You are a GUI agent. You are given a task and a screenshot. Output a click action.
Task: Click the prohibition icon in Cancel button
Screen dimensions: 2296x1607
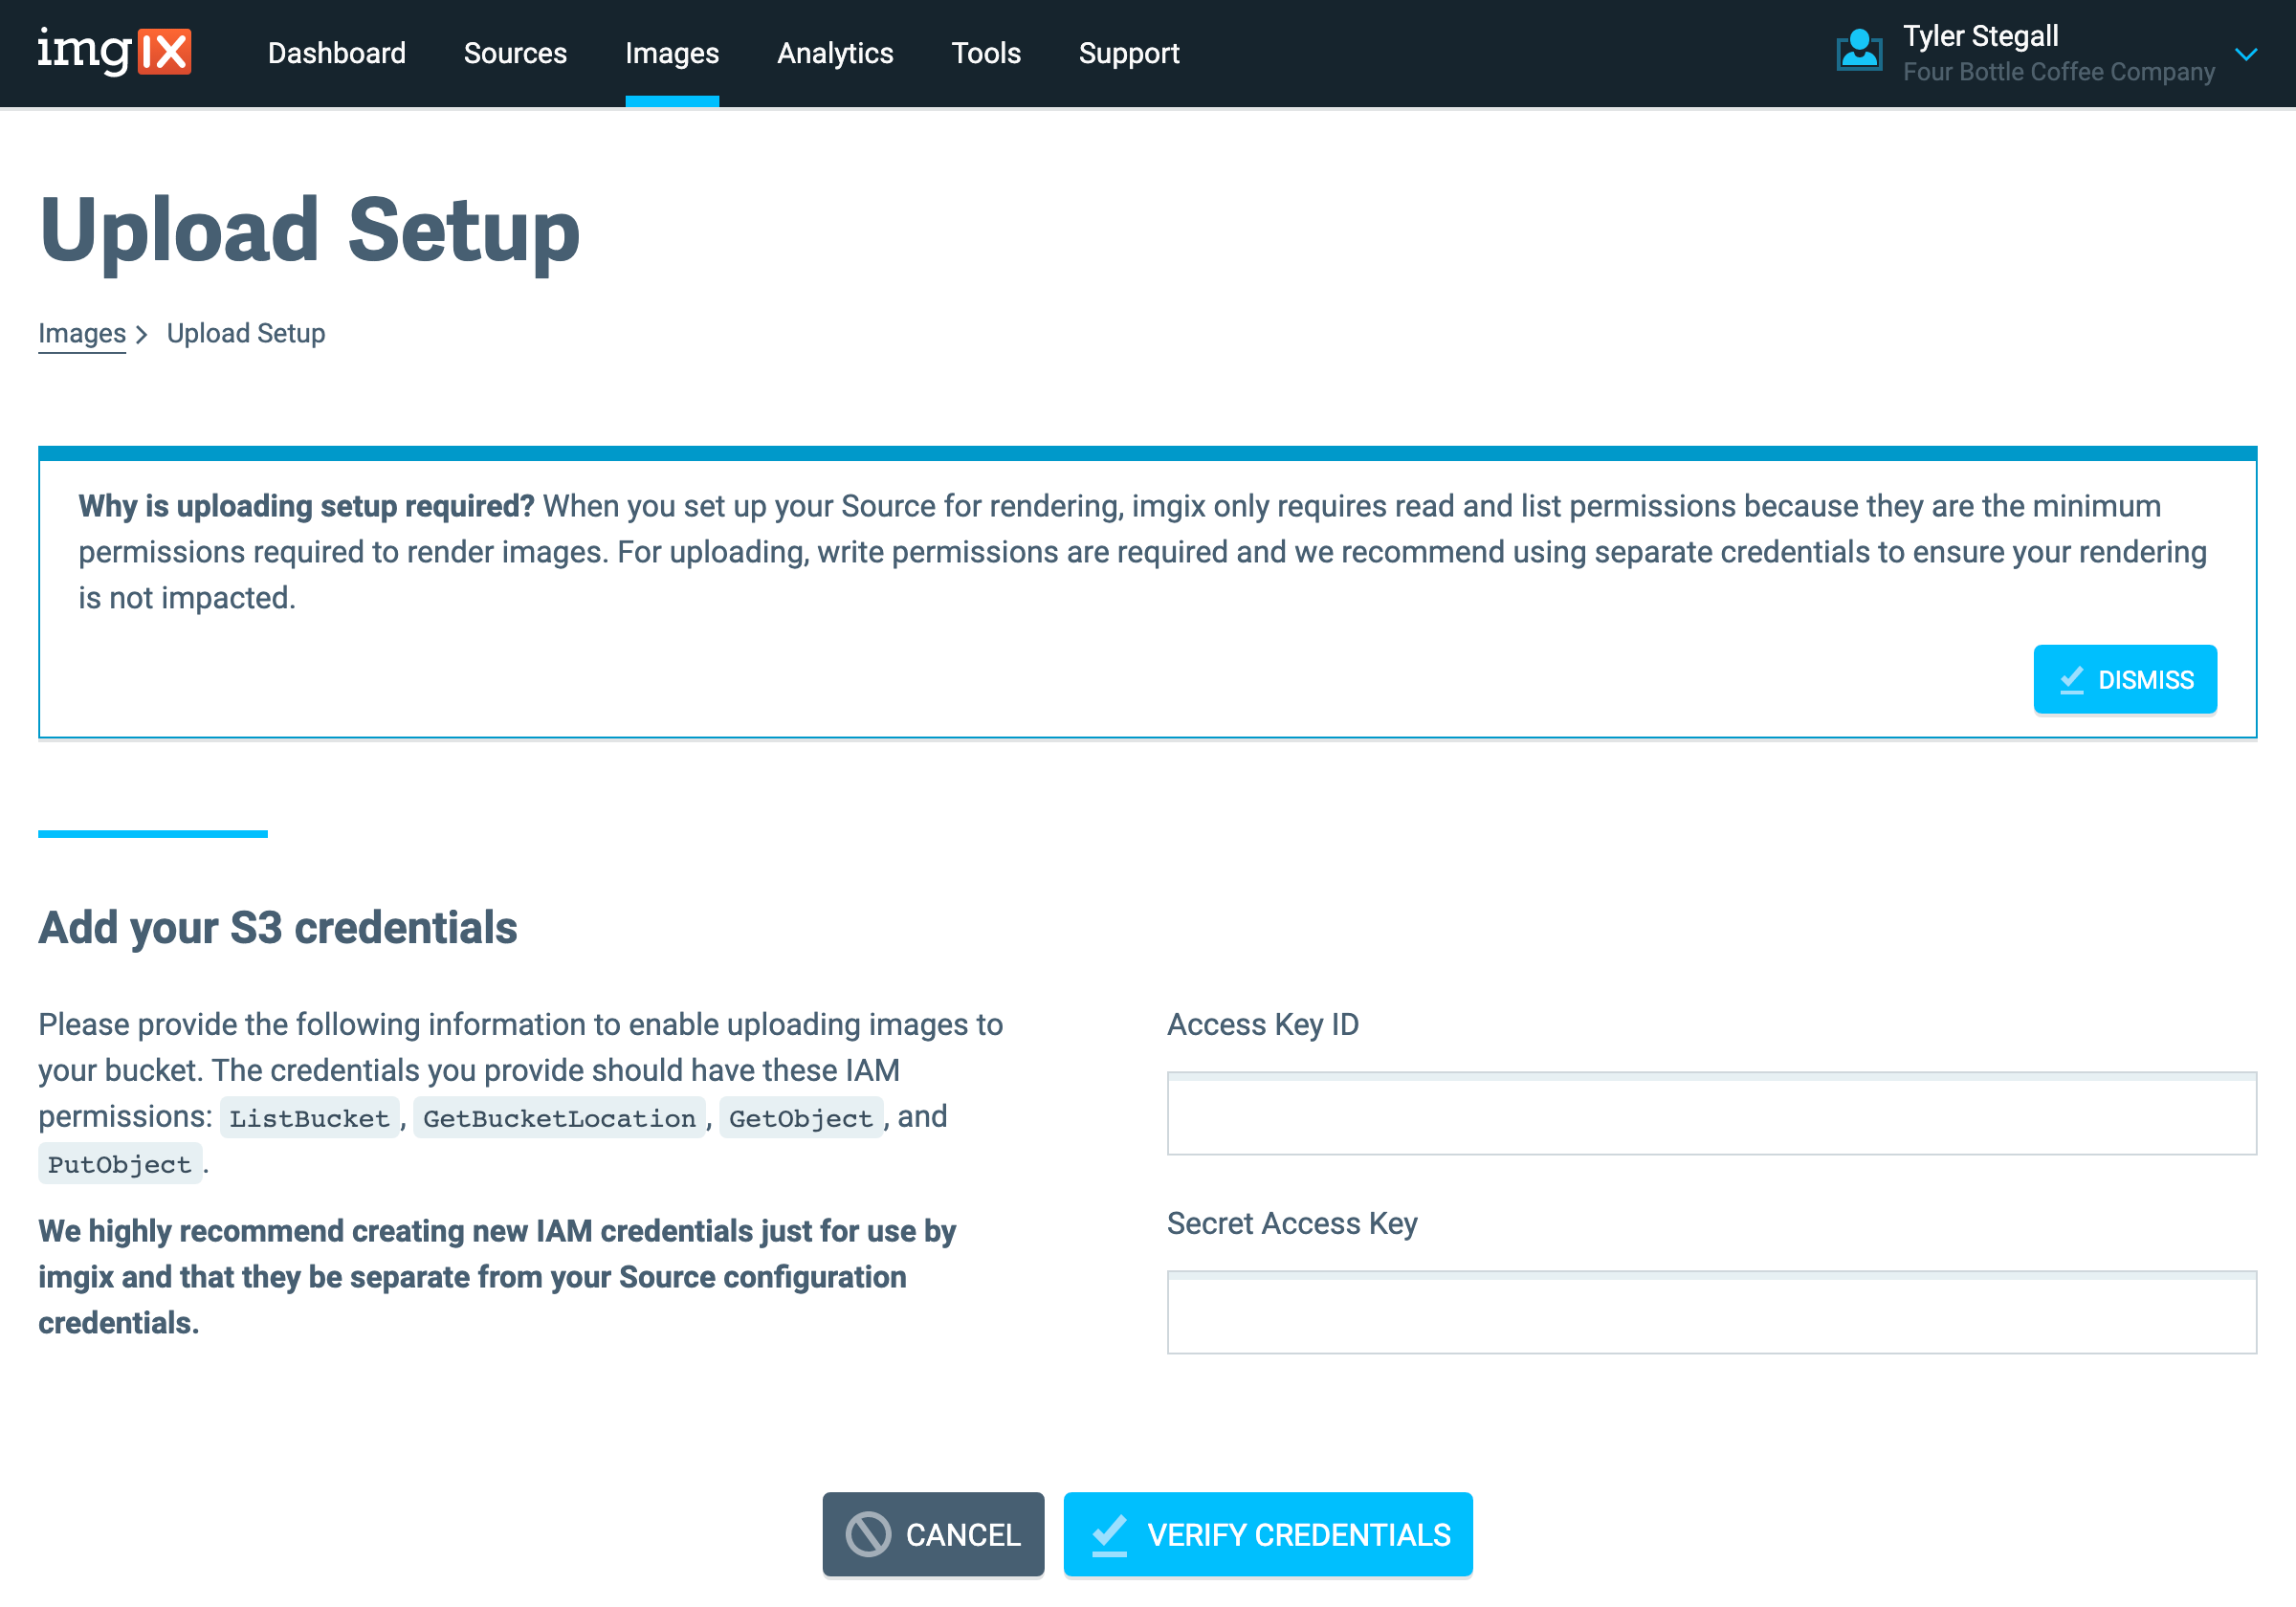[x=869, y=1534]
